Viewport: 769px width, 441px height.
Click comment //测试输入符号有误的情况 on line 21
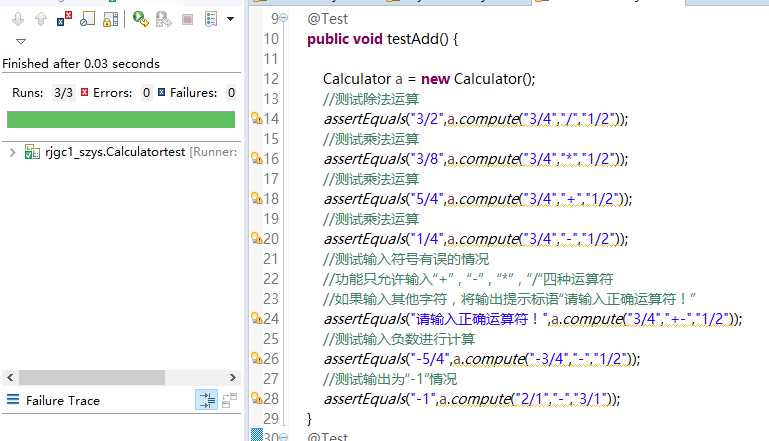tap(406, 259)
